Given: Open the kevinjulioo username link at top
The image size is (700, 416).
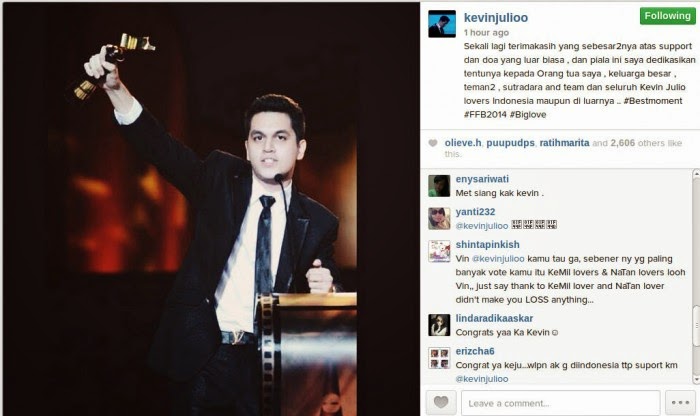Looking at the screenshot, I should point(496,17).
